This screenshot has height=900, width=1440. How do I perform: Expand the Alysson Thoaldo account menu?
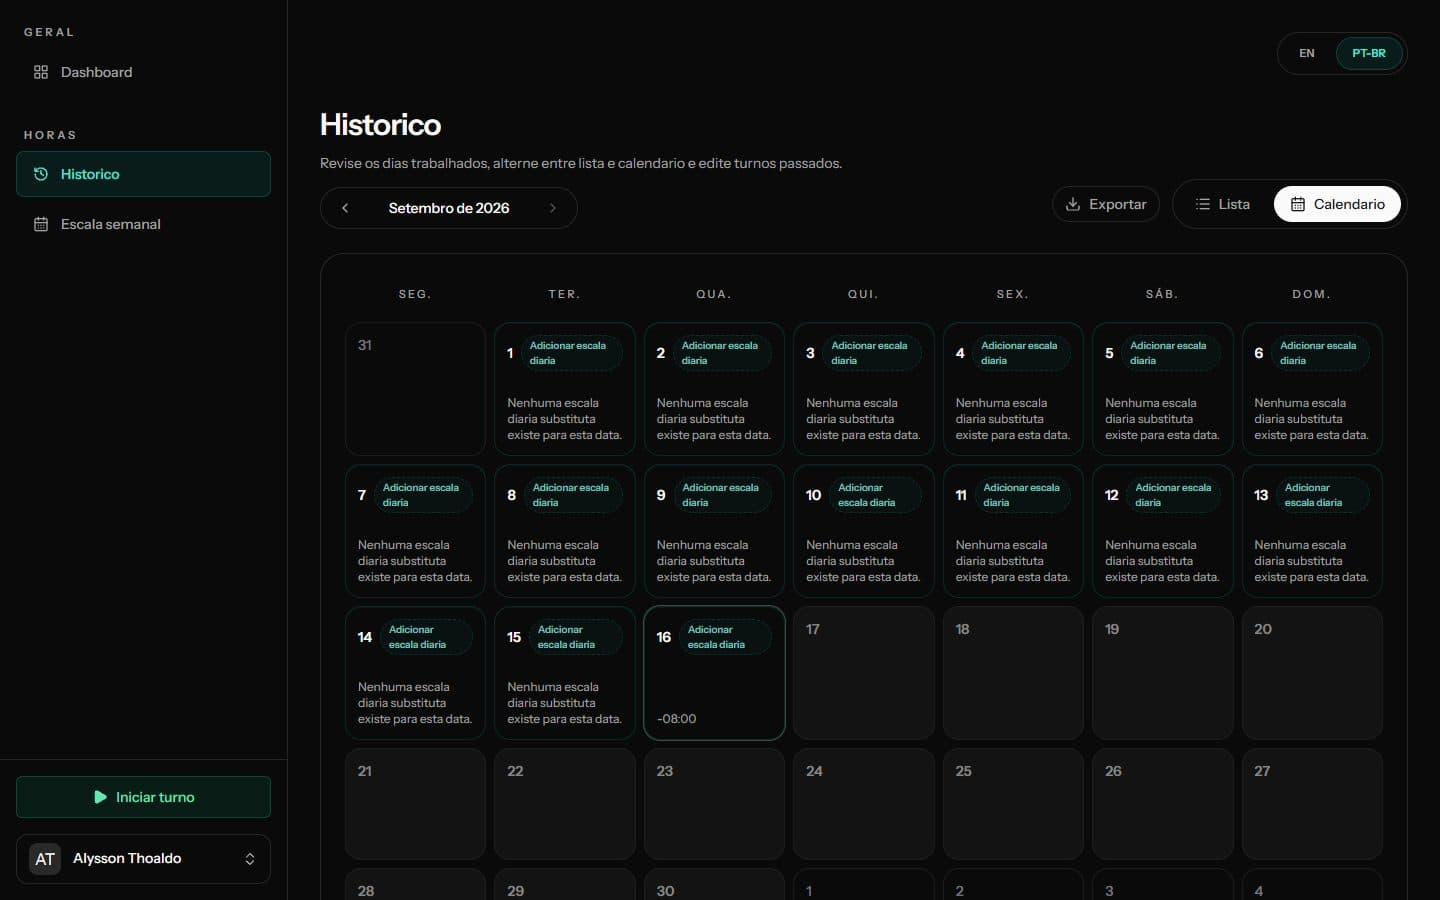[143, 859]
